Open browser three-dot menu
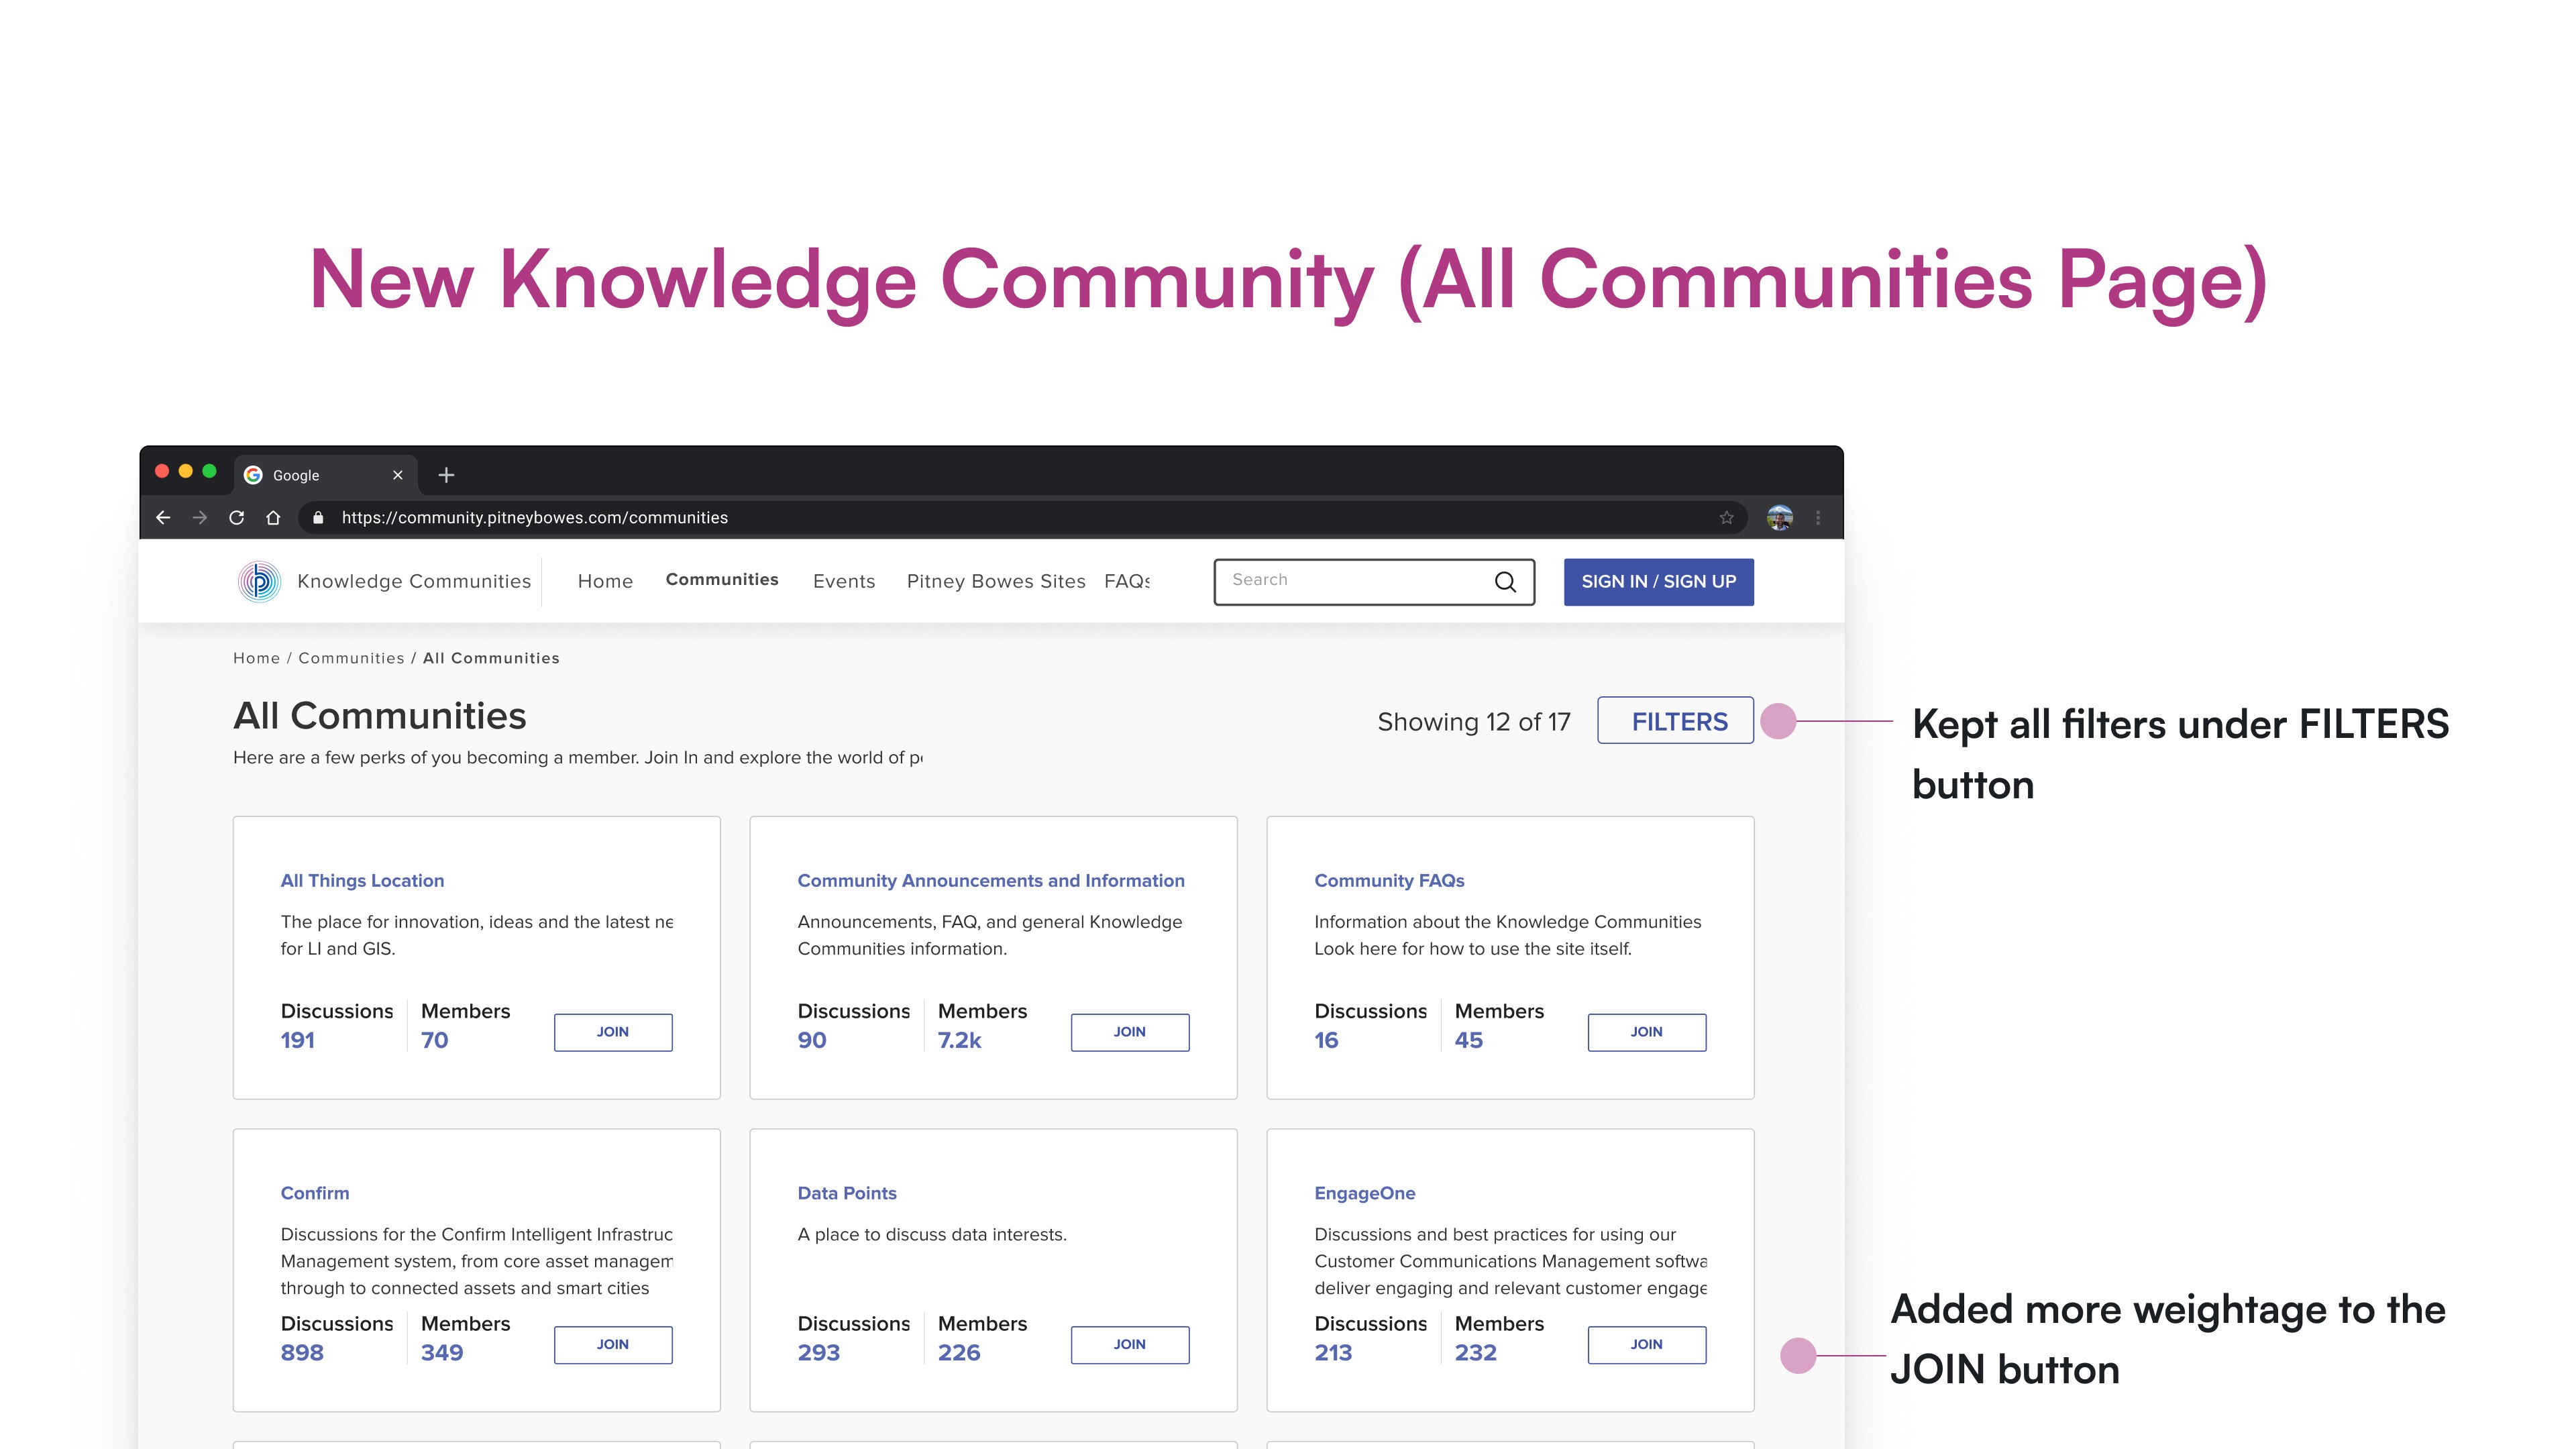The height and width of the screenshot is (1449, 2576). [x=1818, y=517]
